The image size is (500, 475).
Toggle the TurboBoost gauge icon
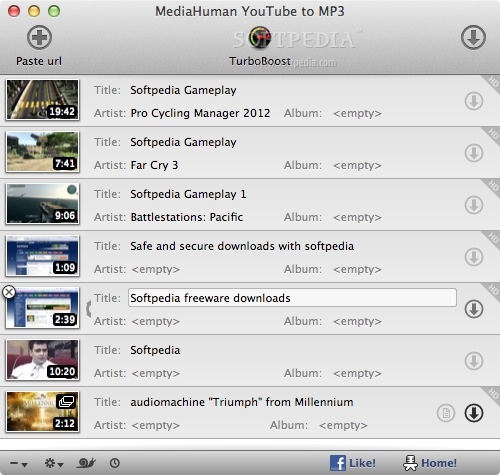click(x=260, y=37)
